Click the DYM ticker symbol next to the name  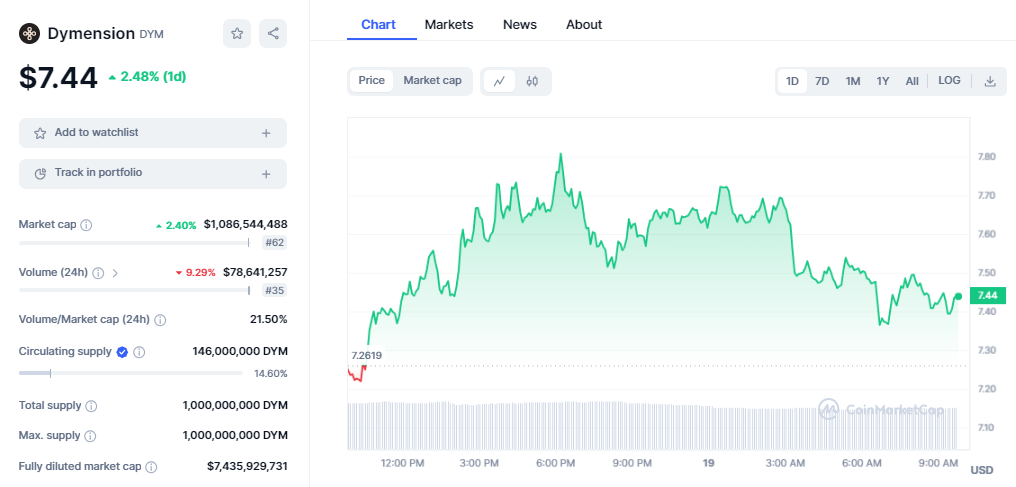[x=152, y=34]
